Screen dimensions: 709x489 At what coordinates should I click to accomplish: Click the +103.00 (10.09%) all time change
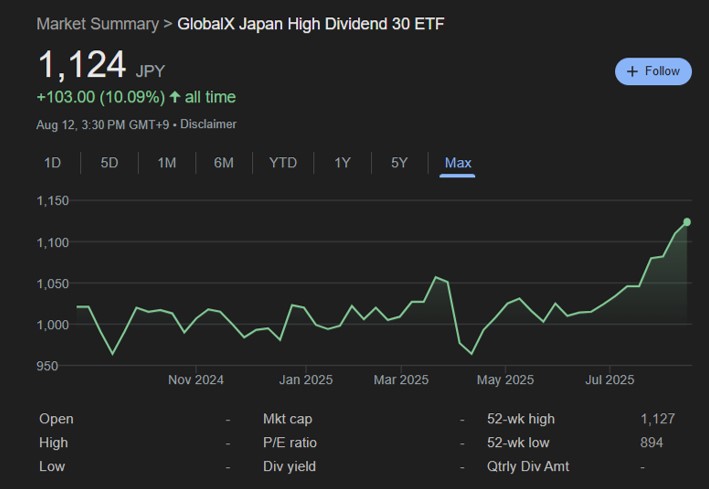pyautogui.click(x=136, y=97)
